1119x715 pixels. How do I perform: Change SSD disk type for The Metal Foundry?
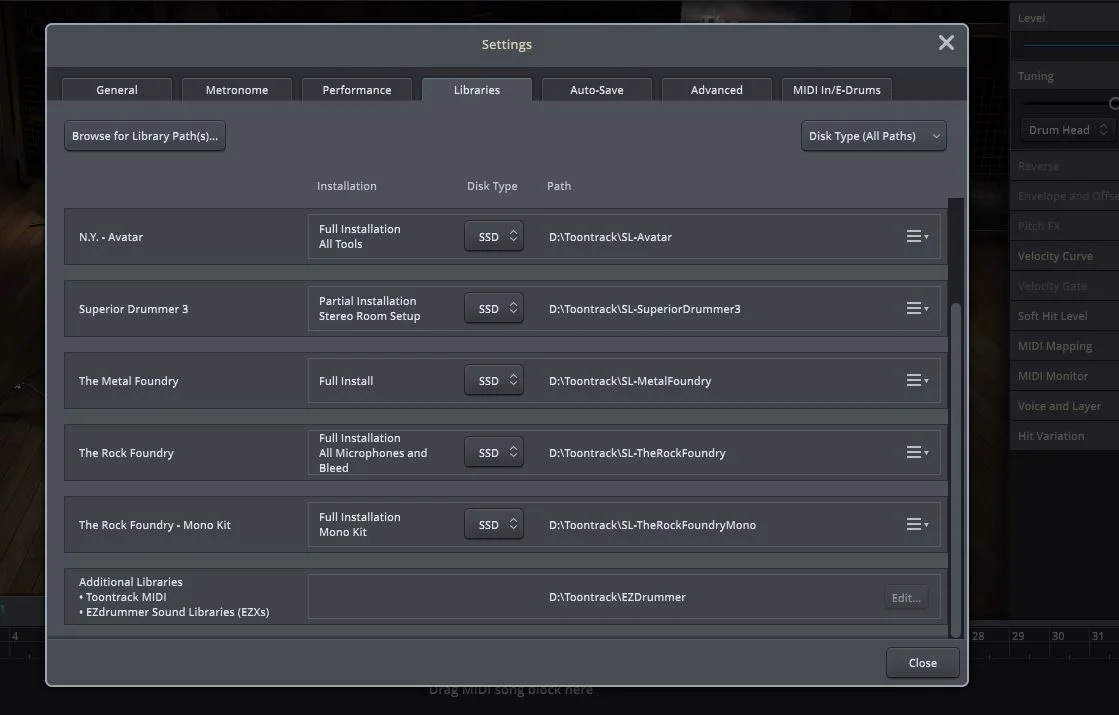[494, 380]
